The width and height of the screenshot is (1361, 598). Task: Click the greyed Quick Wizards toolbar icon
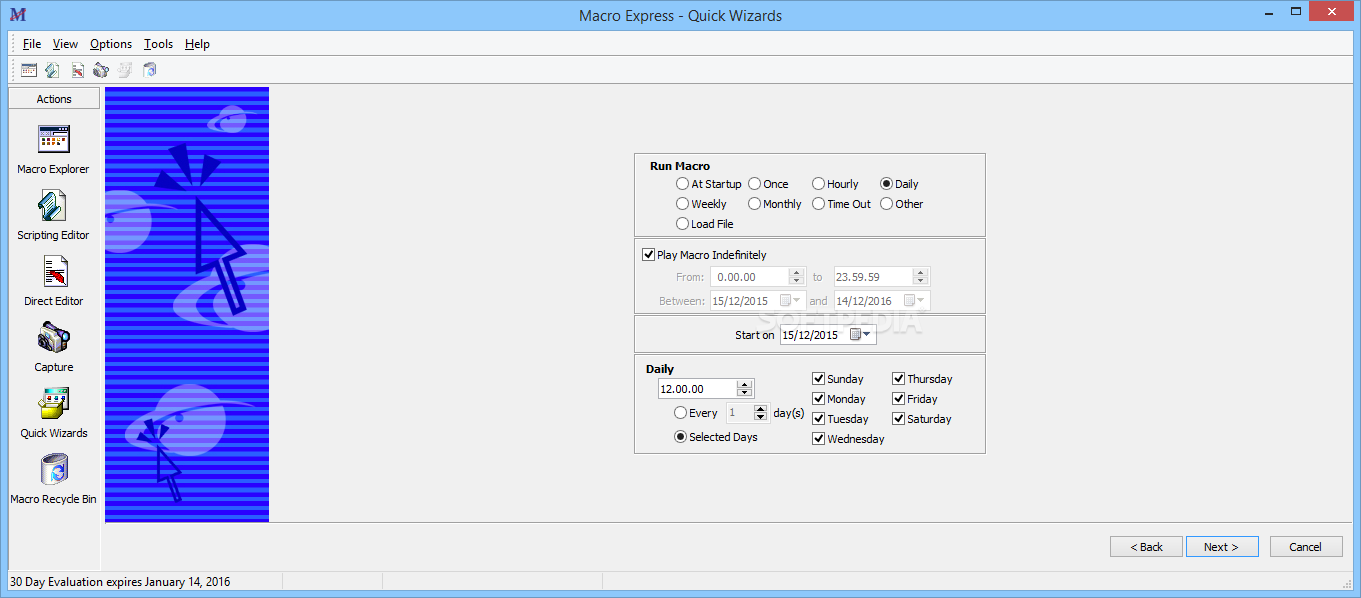125,70
